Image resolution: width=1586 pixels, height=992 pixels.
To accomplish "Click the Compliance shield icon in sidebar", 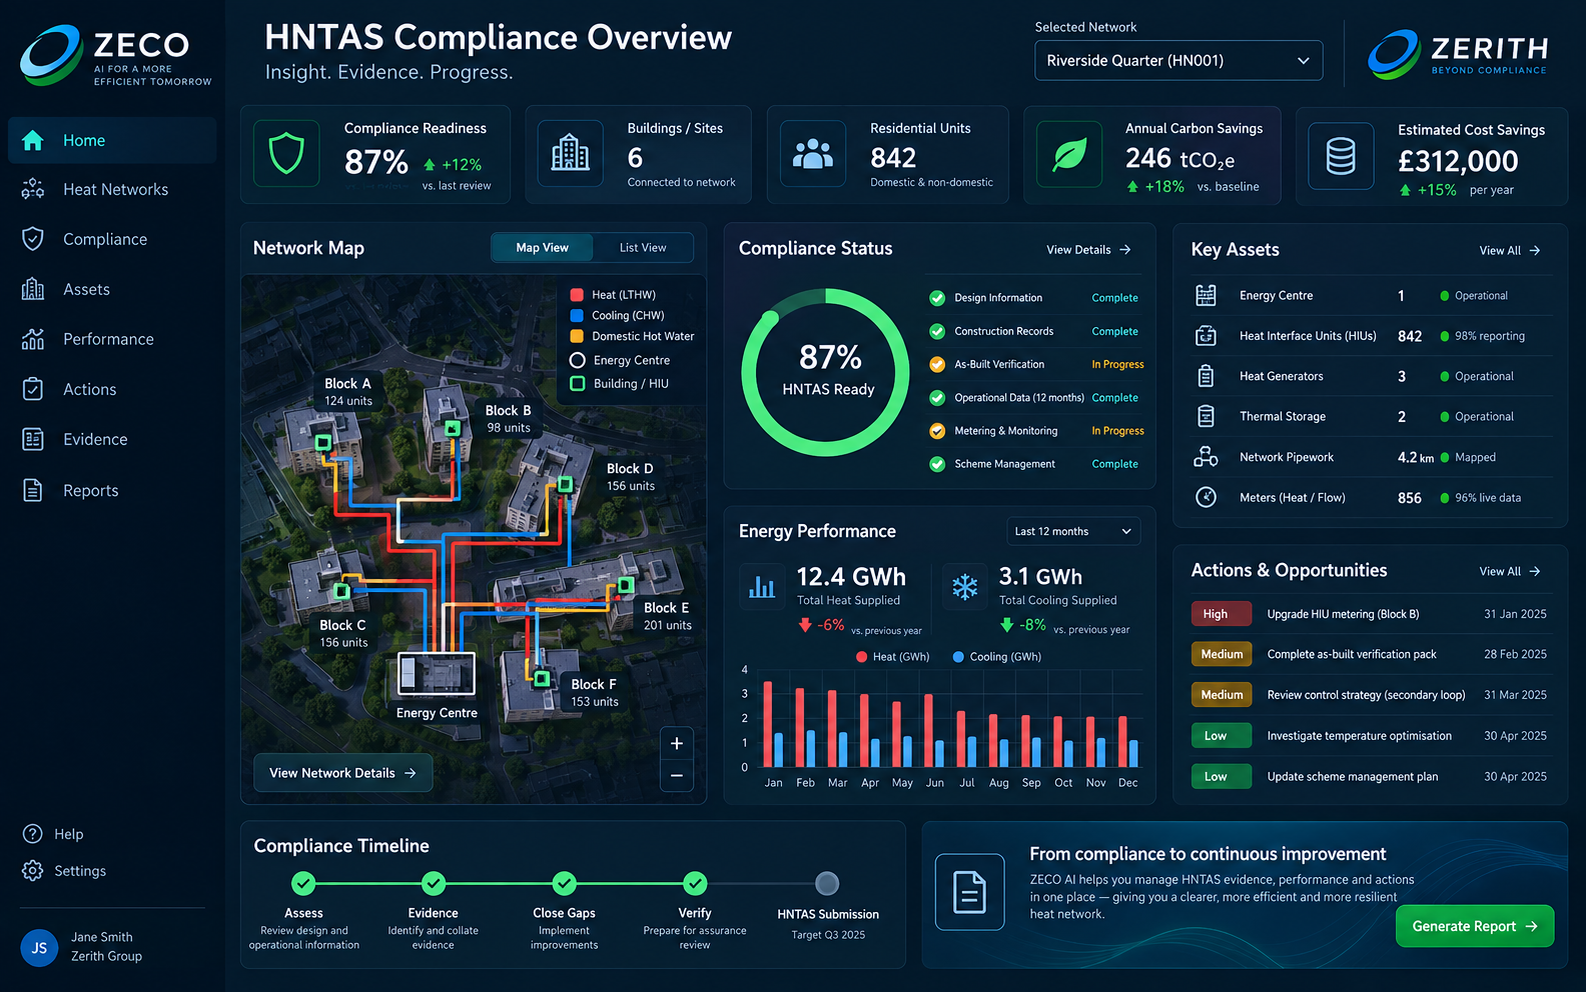I will tap(33, 239).
